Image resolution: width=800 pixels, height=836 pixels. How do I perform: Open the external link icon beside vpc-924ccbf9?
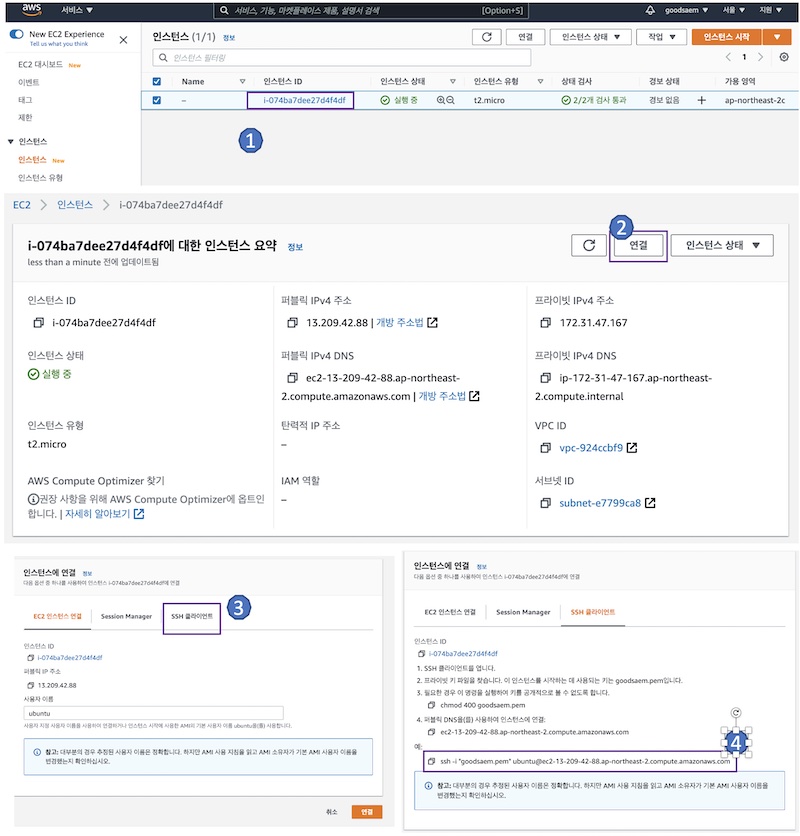coord(632,448)
